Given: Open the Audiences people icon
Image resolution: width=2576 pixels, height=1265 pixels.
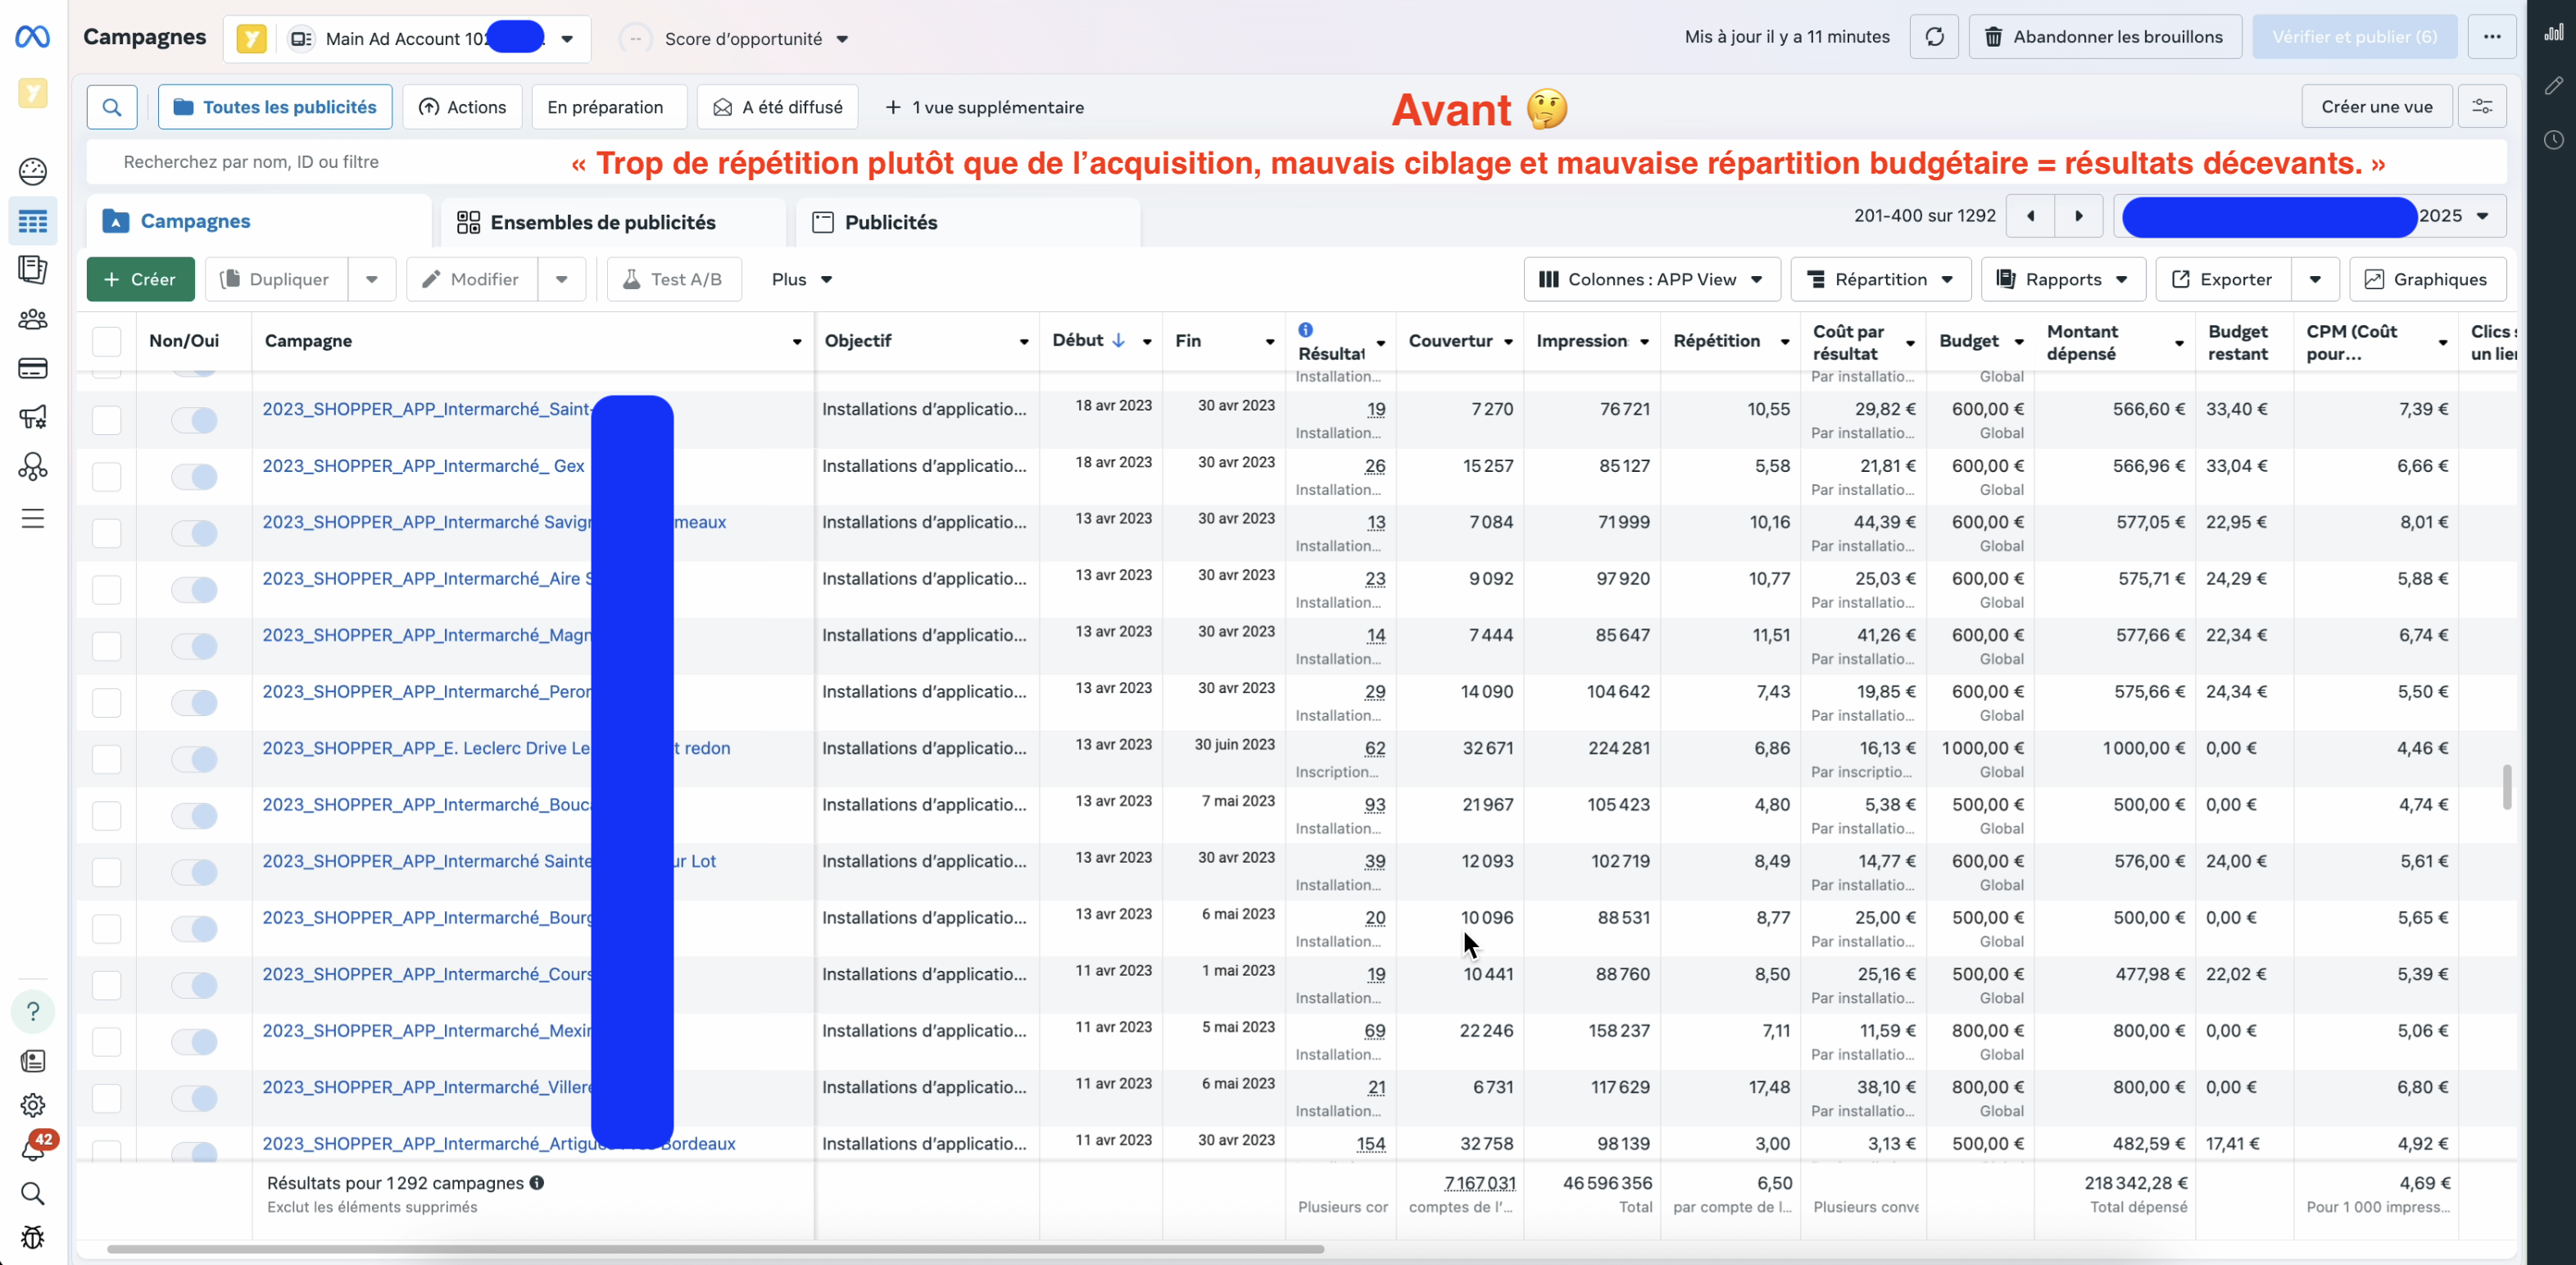Looking at the screenshot, I should click(33, 319).
